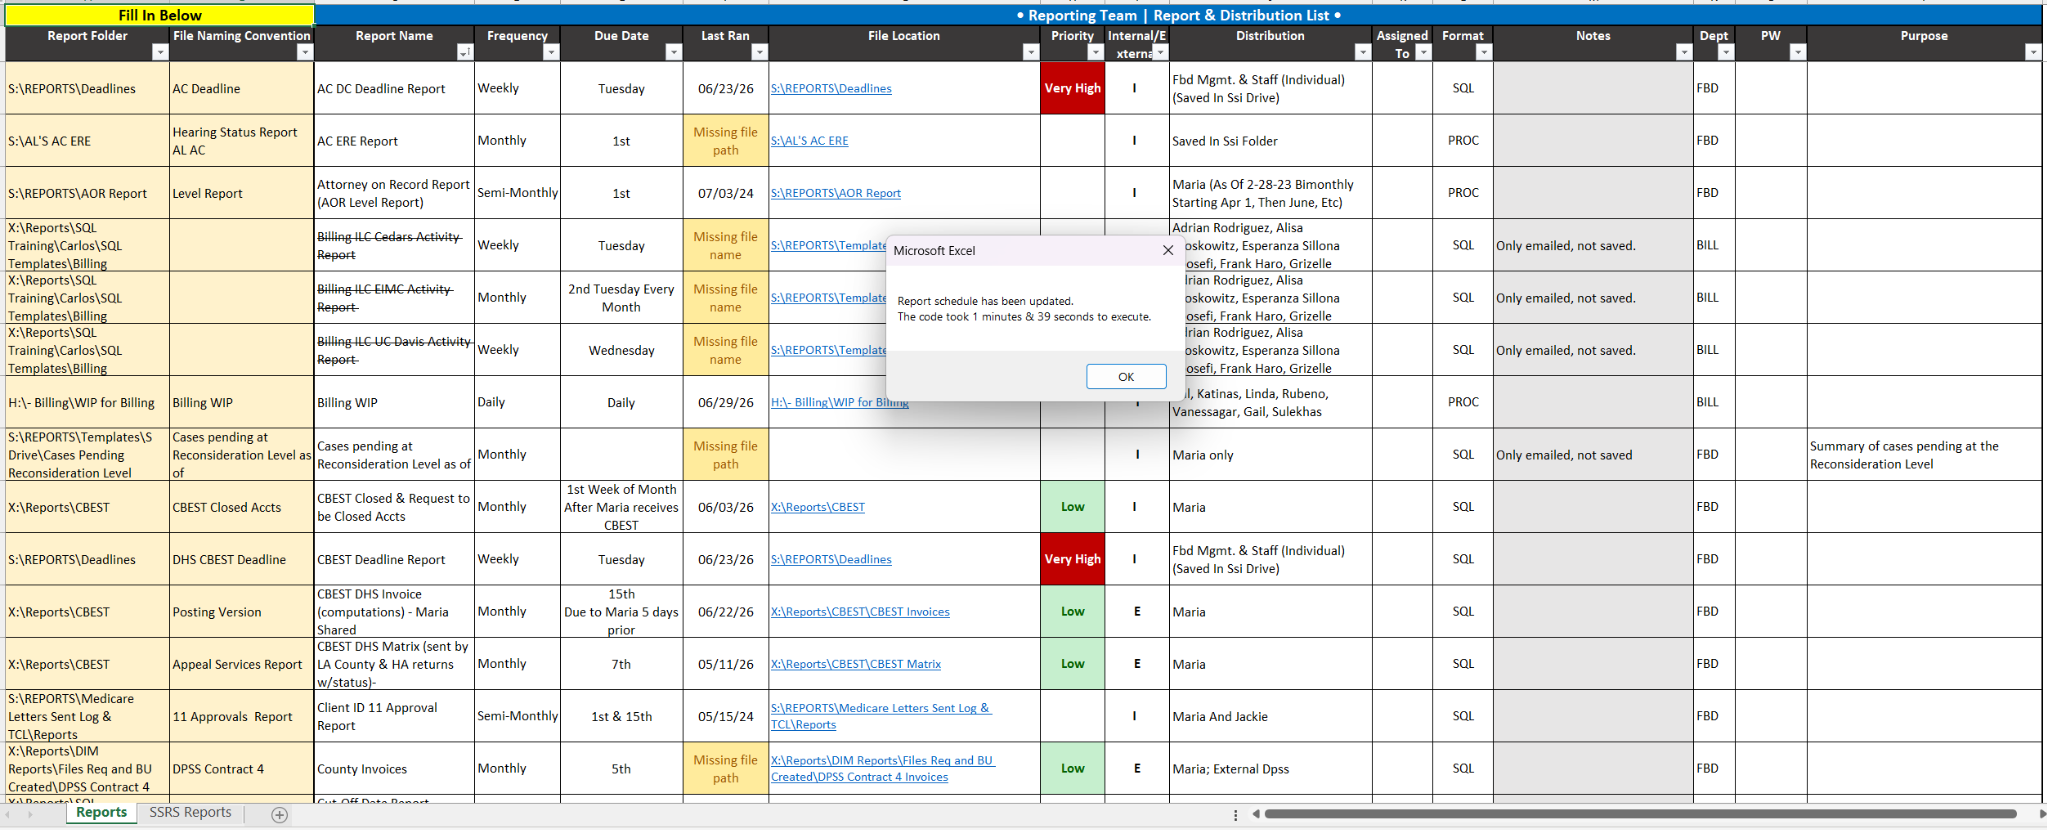Add a new sheet with plus icon
Image resolution: width=2047 pixels, height=830 pixels.
tap(280, 815)
